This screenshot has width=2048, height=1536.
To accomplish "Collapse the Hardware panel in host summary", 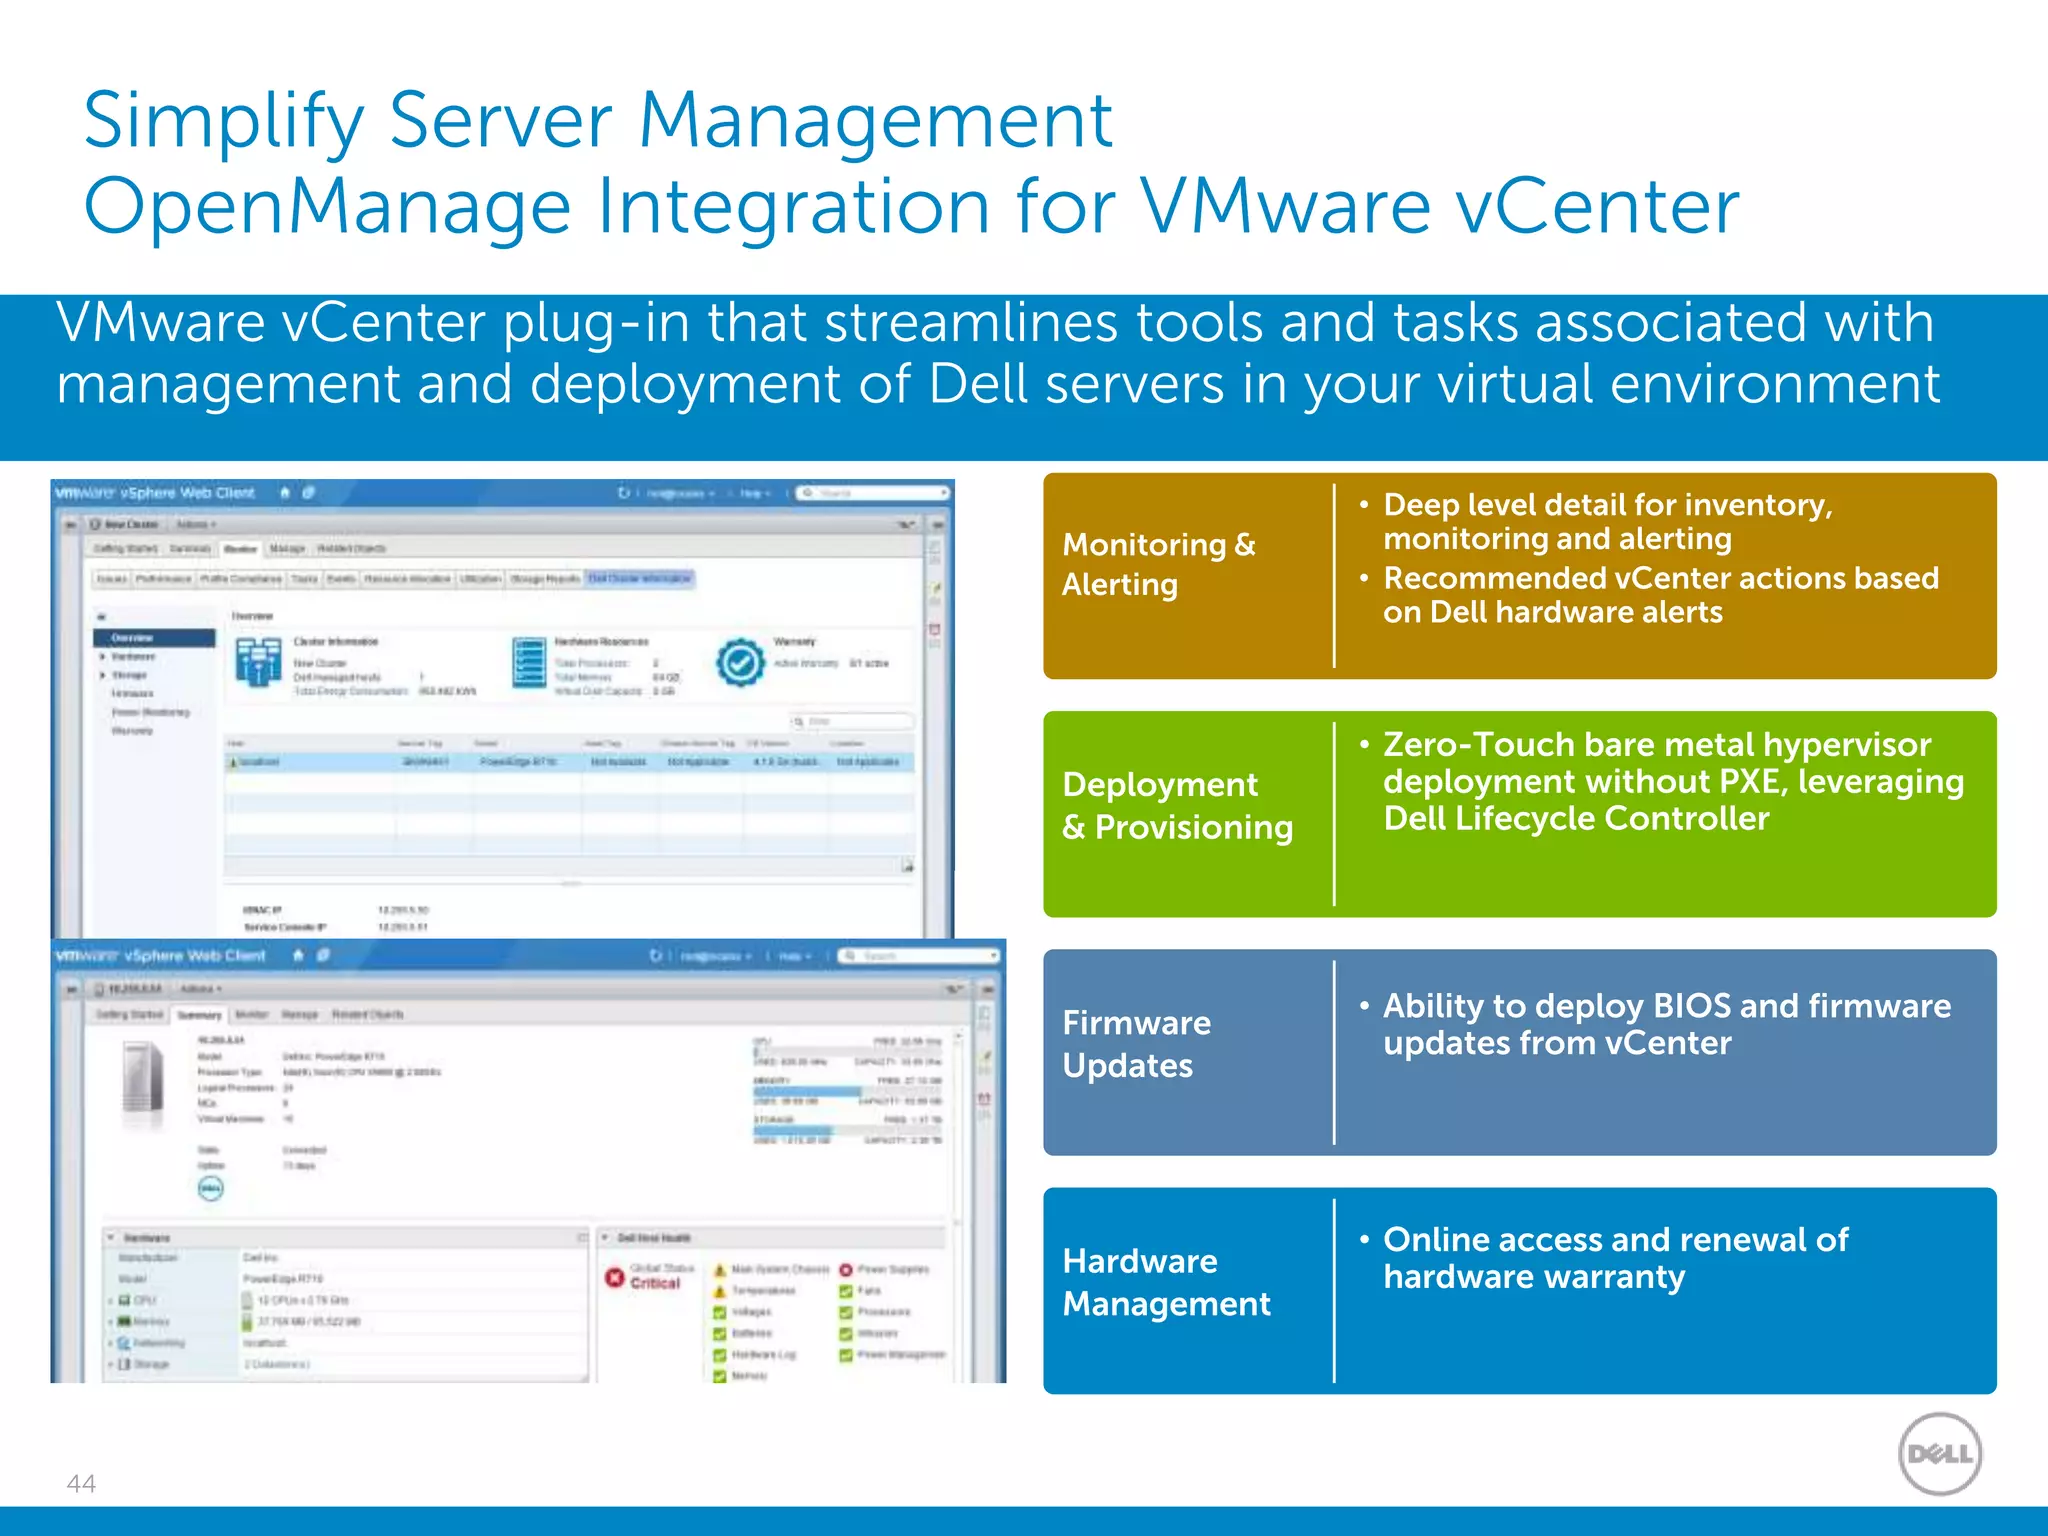I will (111, 1238).
